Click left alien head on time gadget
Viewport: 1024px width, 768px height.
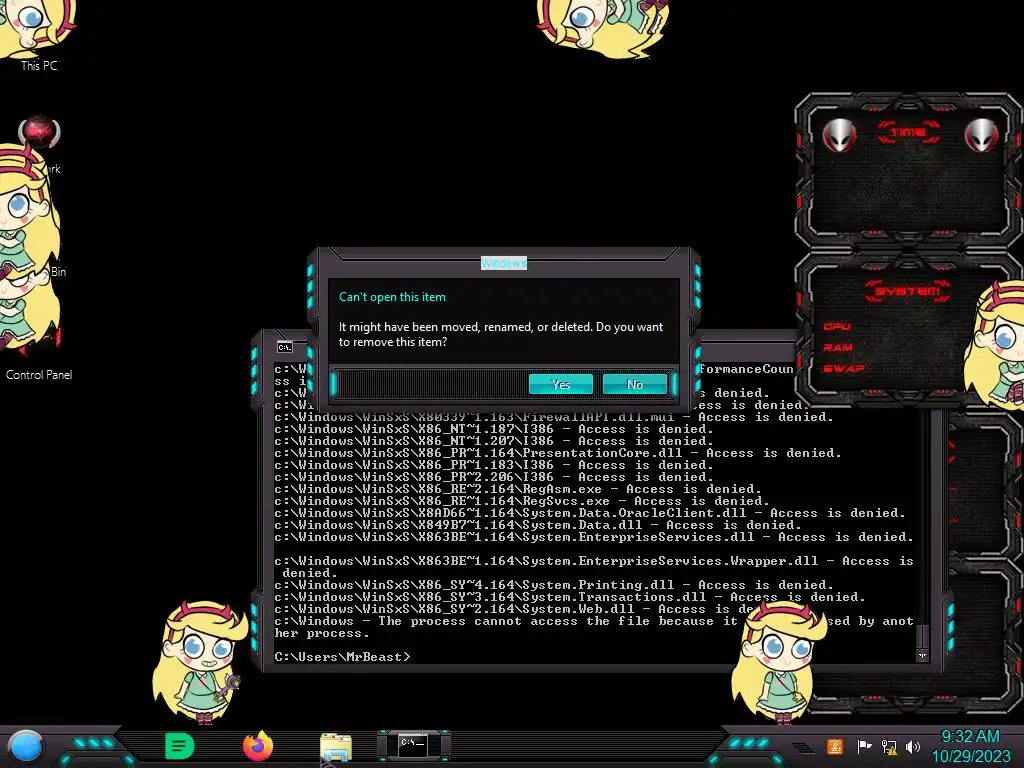coord(839,135)
